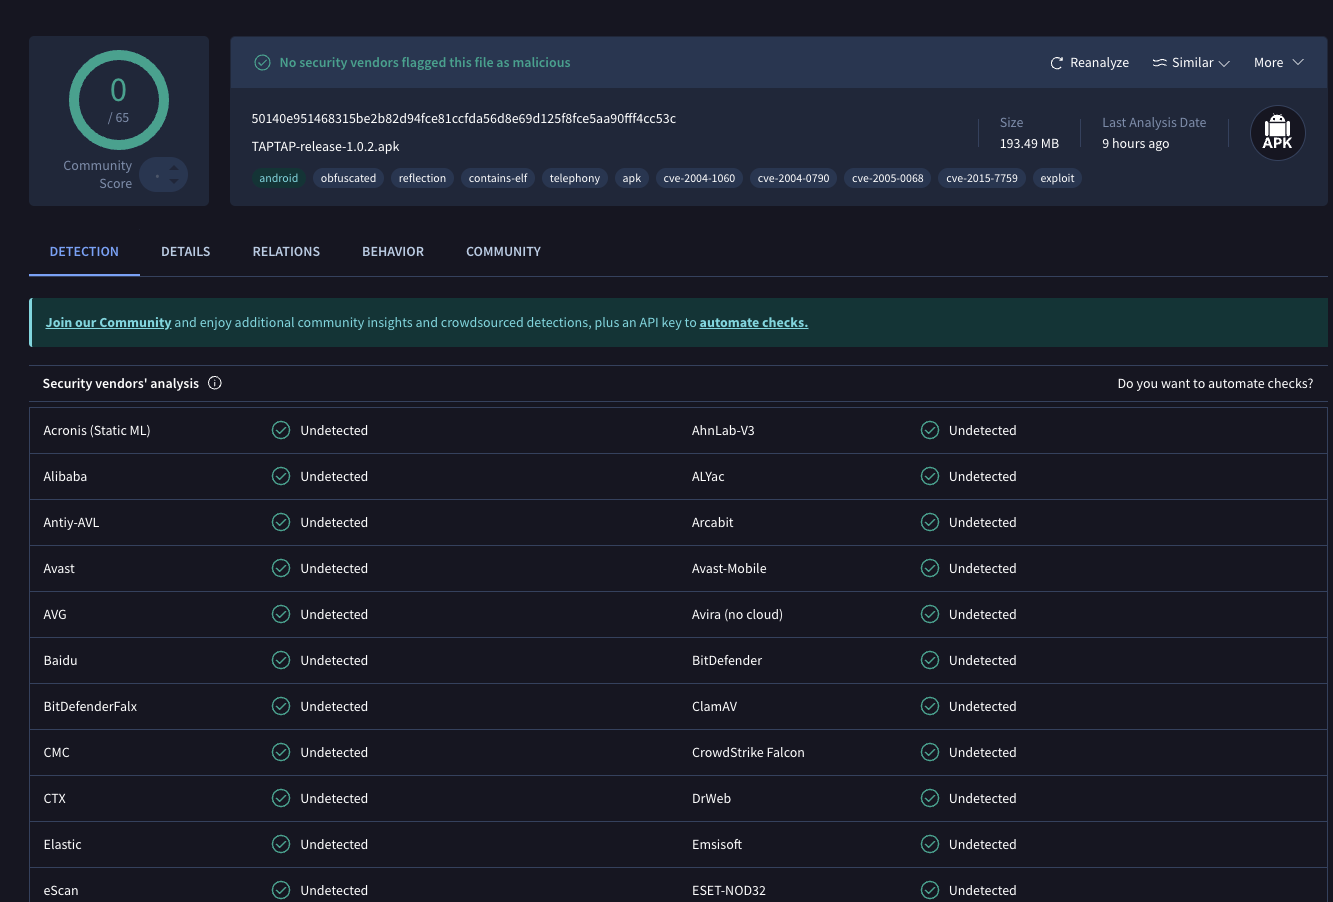
Task: Click the cve-2015-7759 tag
Action: click(982, 178)
